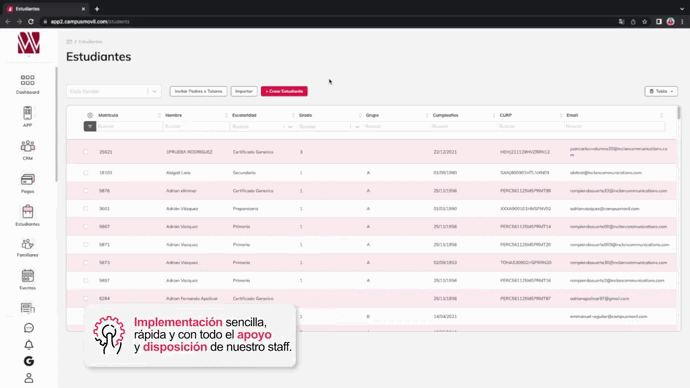Screen dimensions: 690x388
Task: Open the browser share icon
Action: pos(633,22)
